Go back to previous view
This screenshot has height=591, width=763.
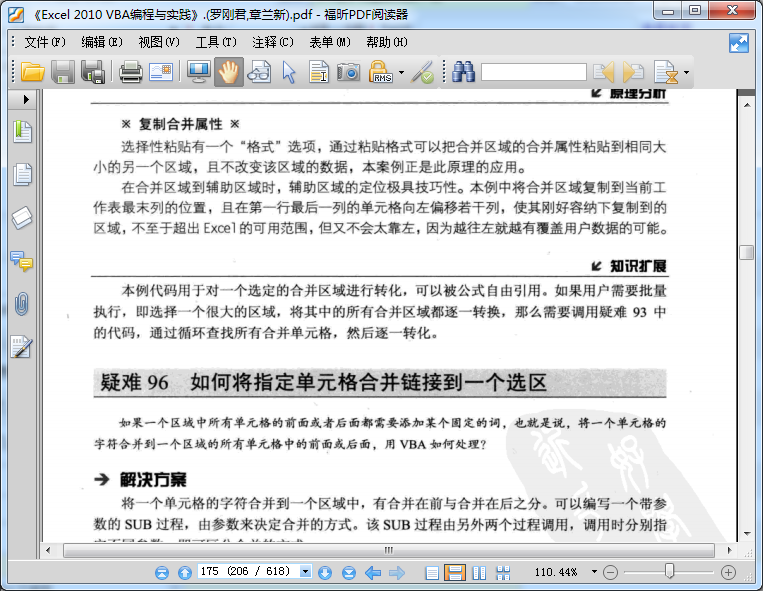pos(373,573)
